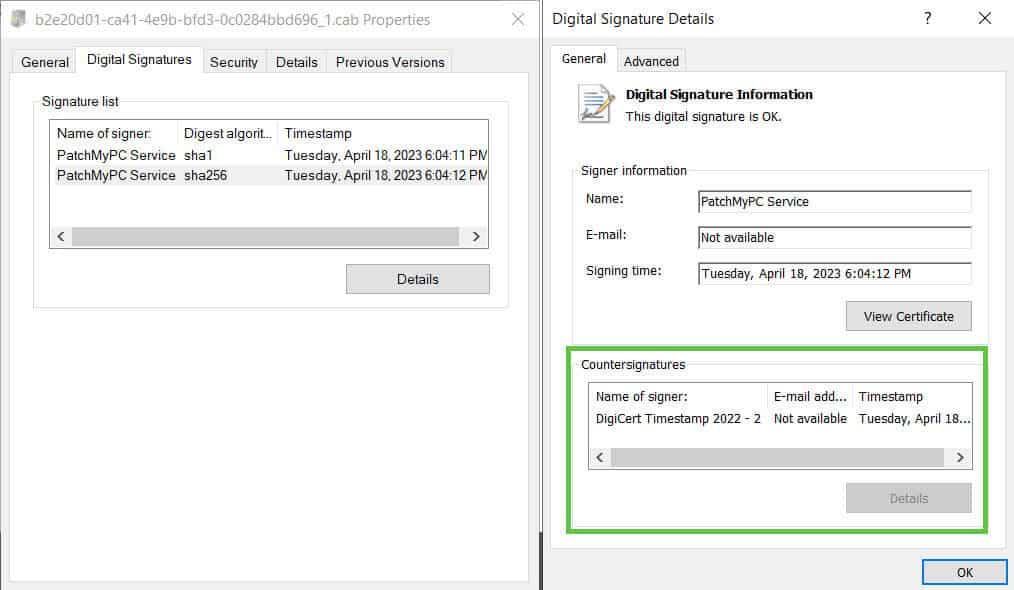Click the cab file icon in Properties title bar
1014x590 pixels.
[x=19, y=19]
